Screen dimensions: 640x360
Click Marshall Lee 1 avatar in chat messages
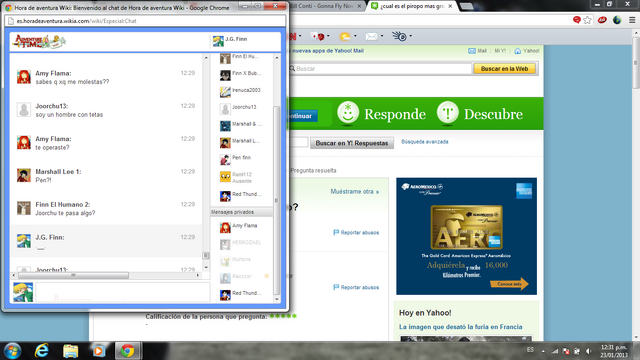pyautogui.click(x=24, y=175)
